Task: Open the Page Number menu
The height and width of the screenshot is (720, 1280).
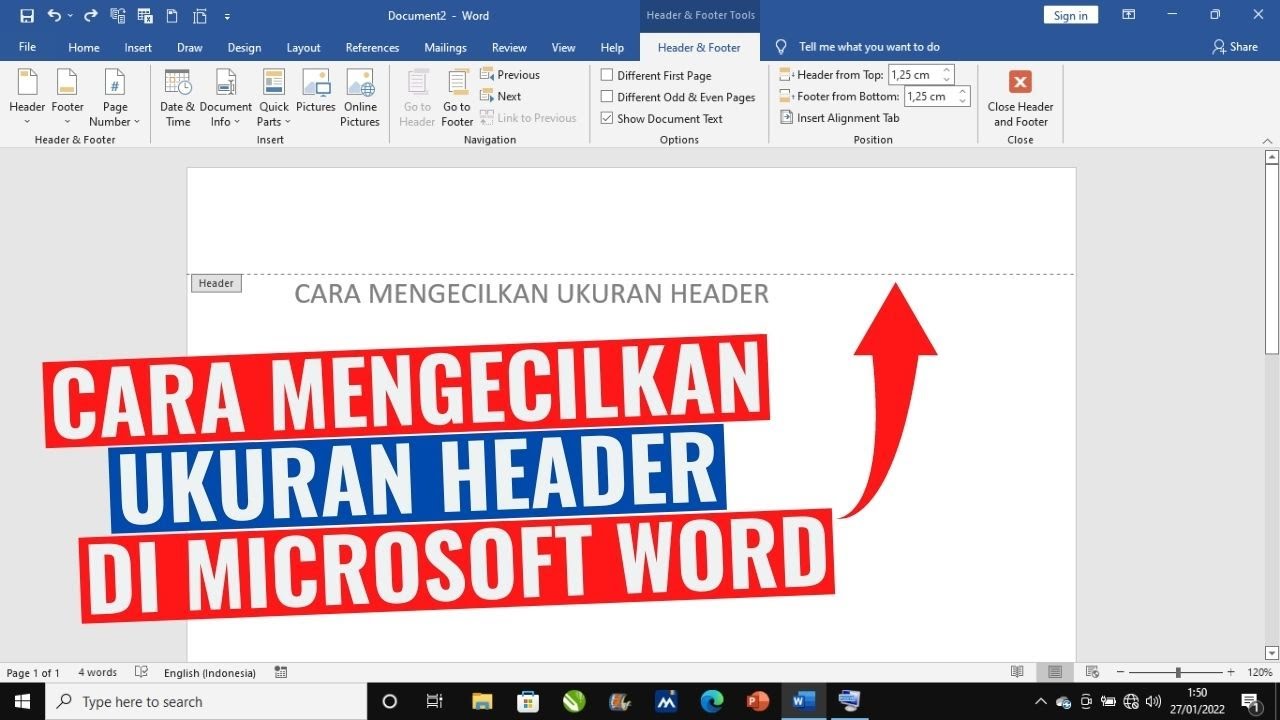Action: 115,98
